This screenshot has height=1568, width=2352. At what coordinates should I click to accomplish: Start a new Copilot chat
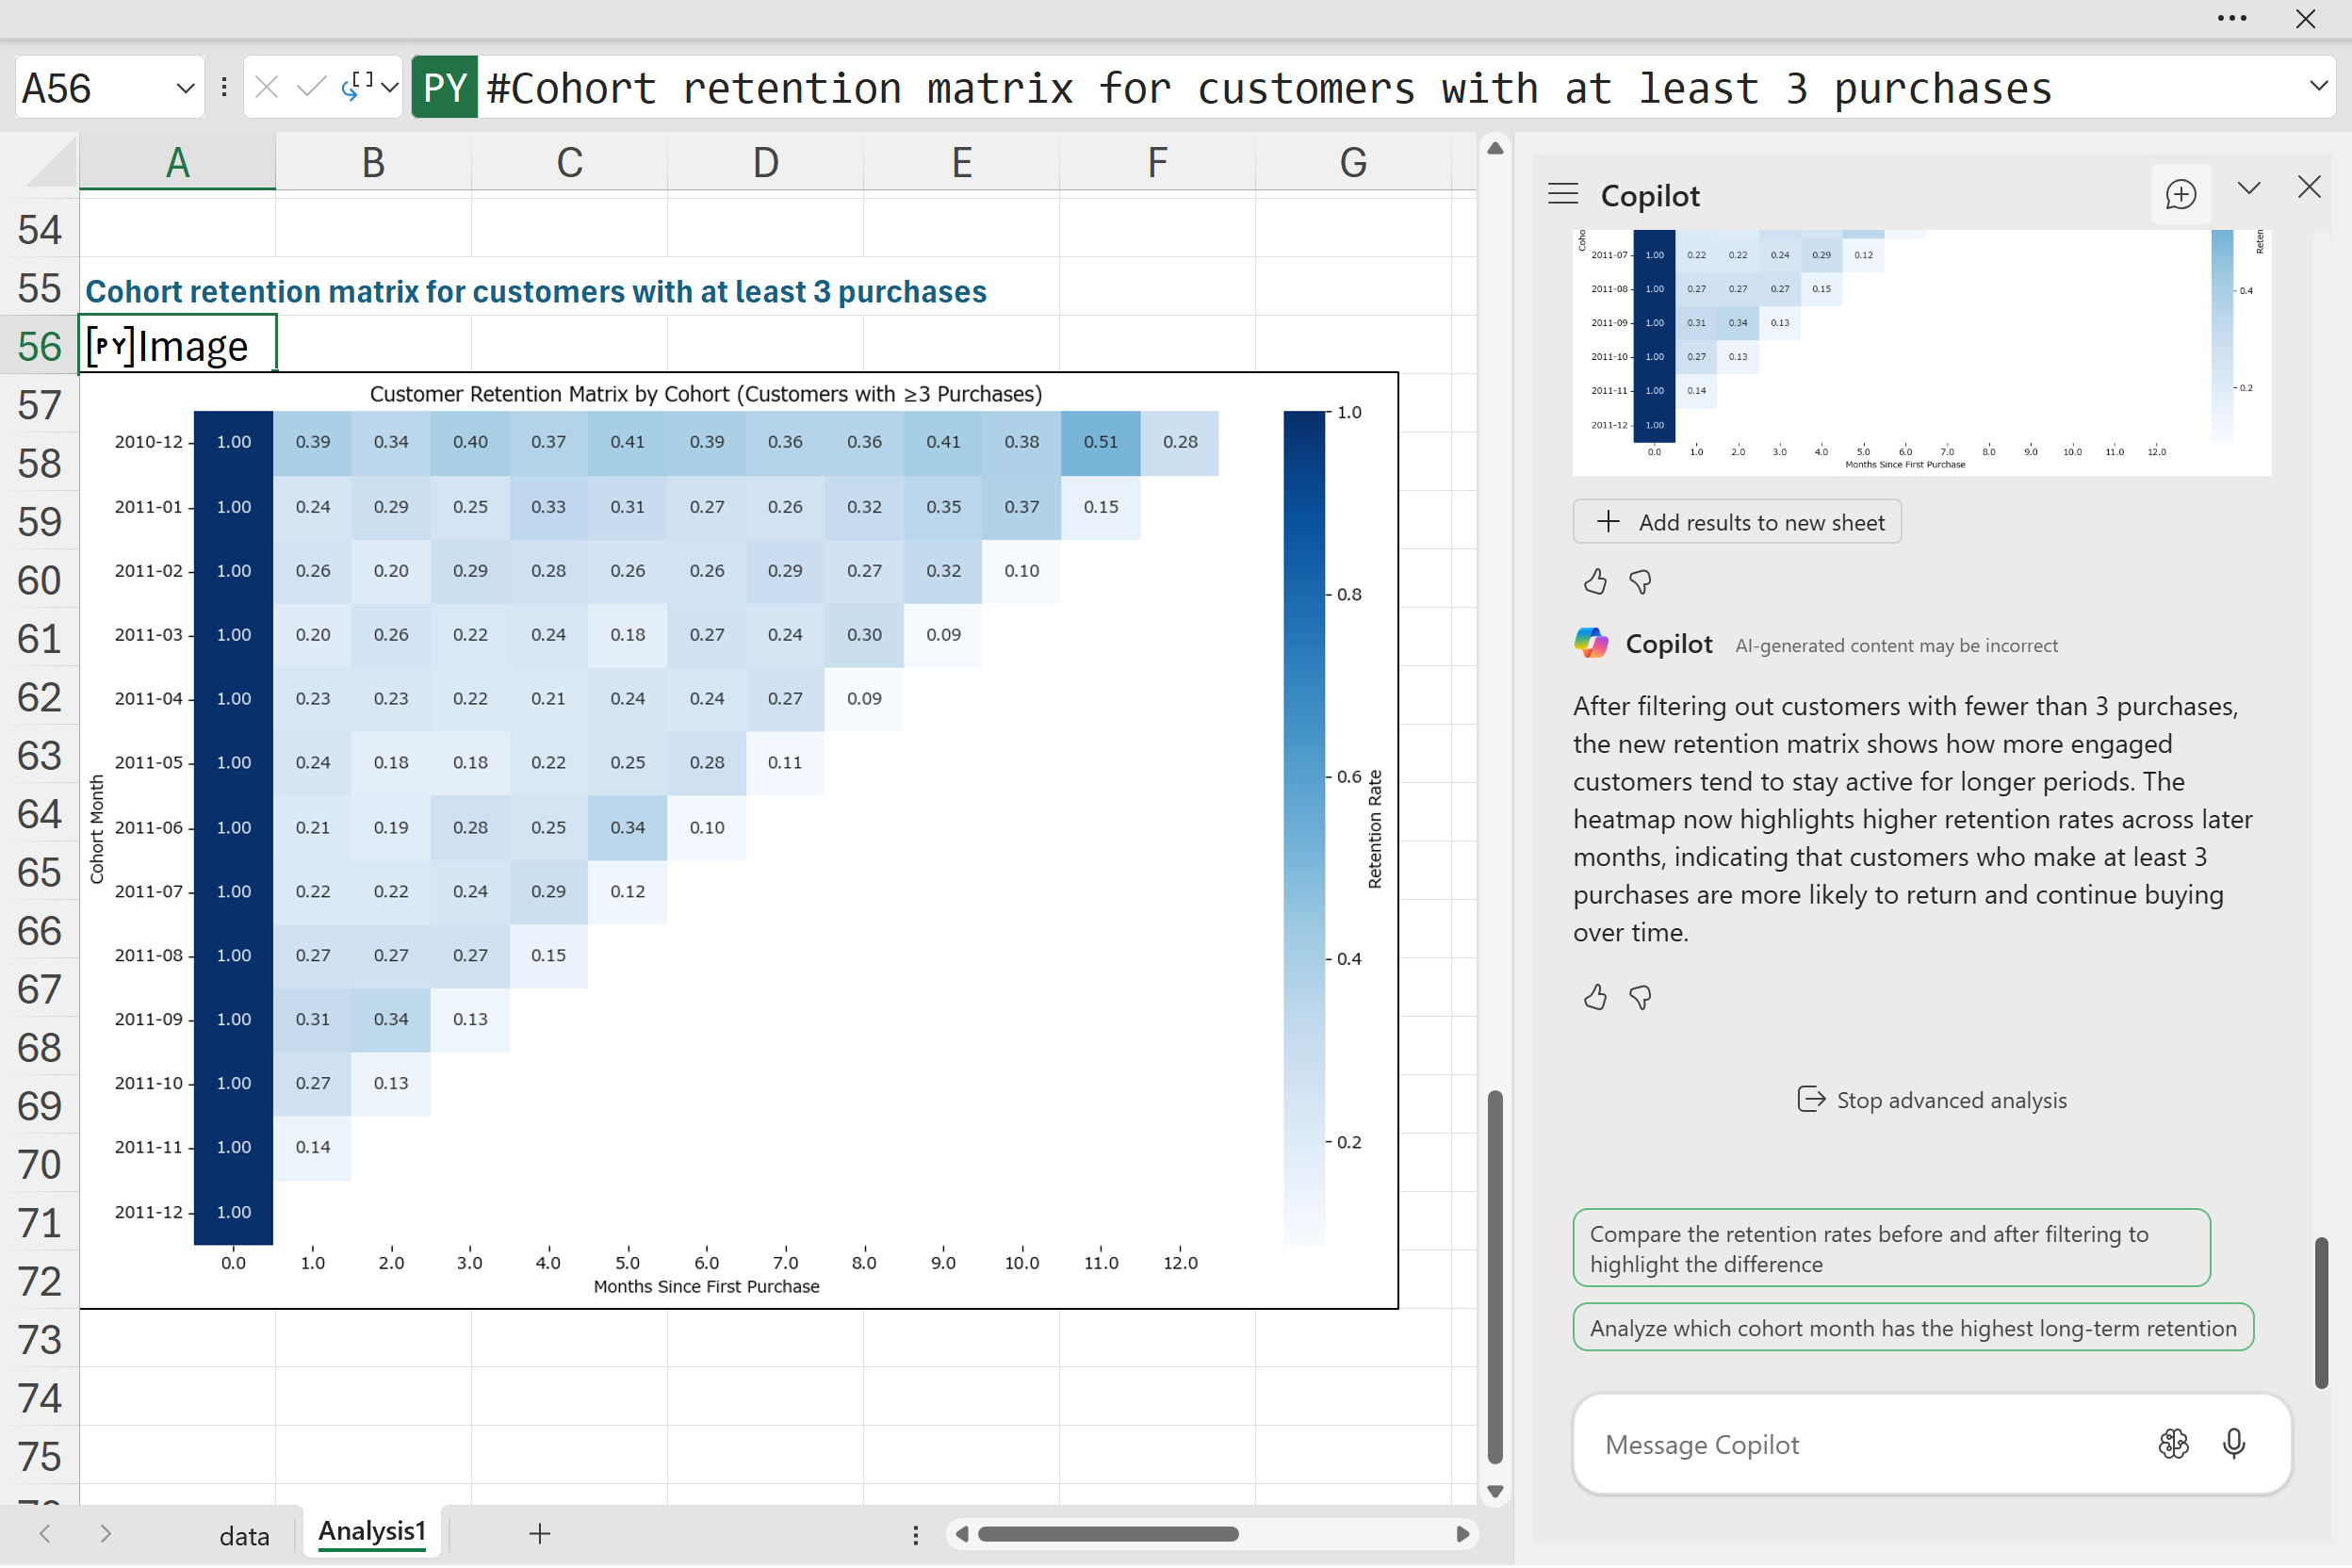2180,194
